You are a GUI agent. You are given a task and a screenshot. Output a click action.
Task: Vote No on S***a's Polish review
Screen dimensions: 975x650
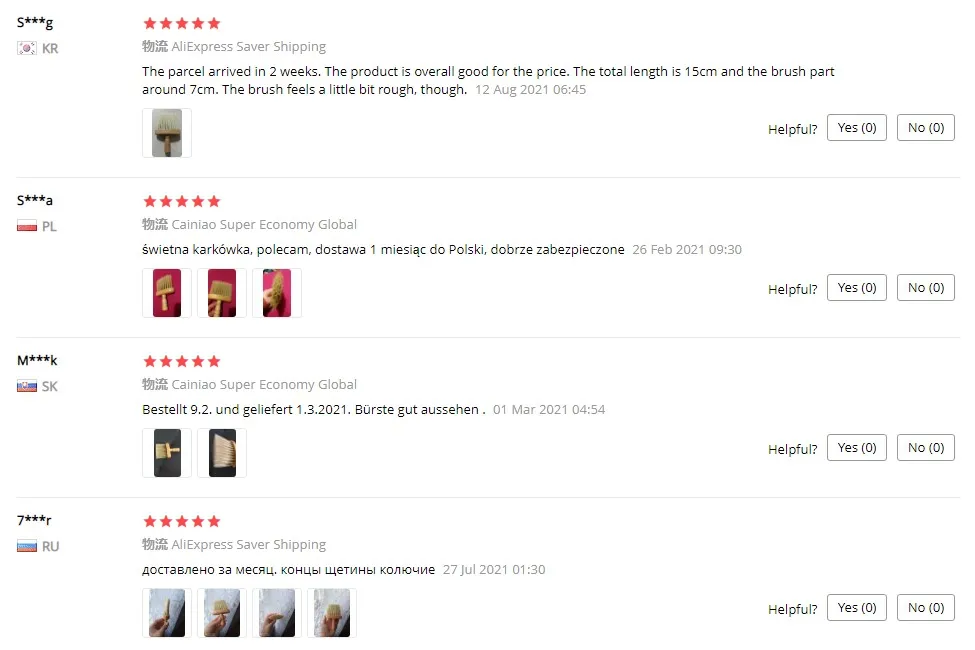(925, 288)
